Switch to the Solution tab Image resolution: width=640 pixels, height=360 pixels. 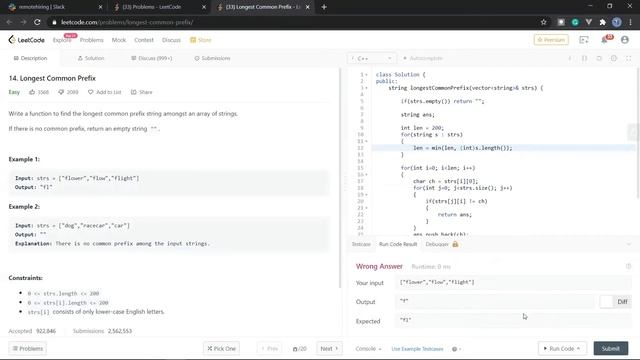91,58
